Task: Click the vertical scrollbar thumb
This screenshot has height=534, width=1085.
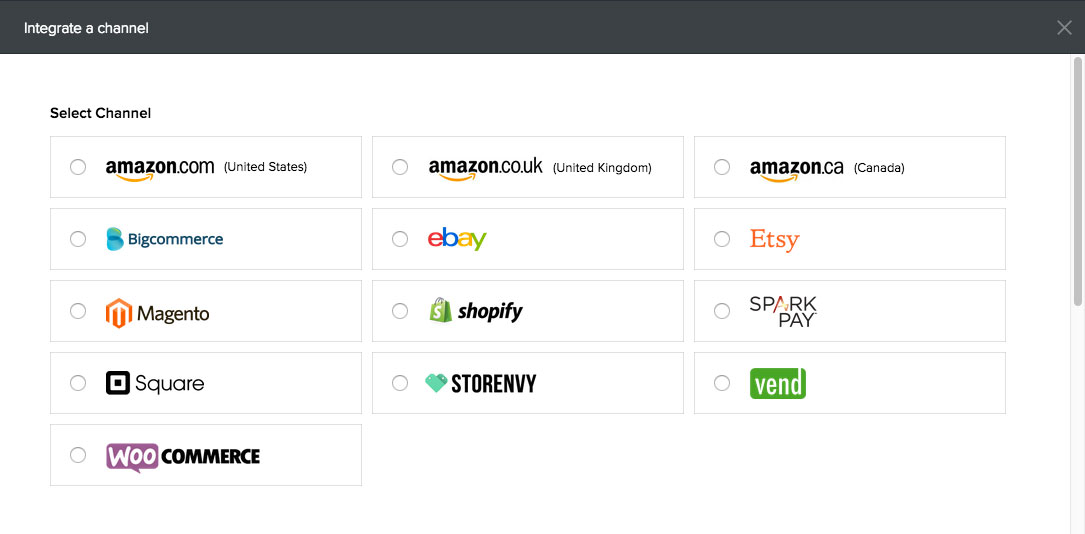Action: coord(1078,180)
